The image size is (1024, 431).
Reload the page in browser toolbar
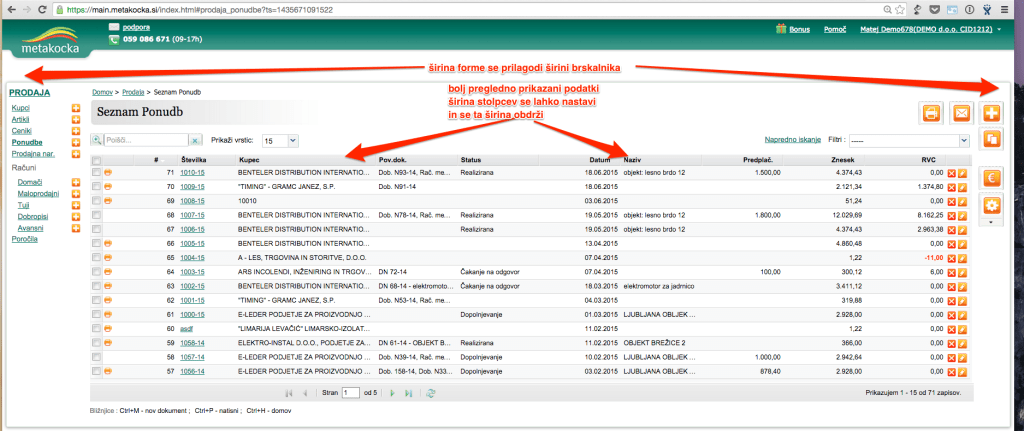coord(42,10)
